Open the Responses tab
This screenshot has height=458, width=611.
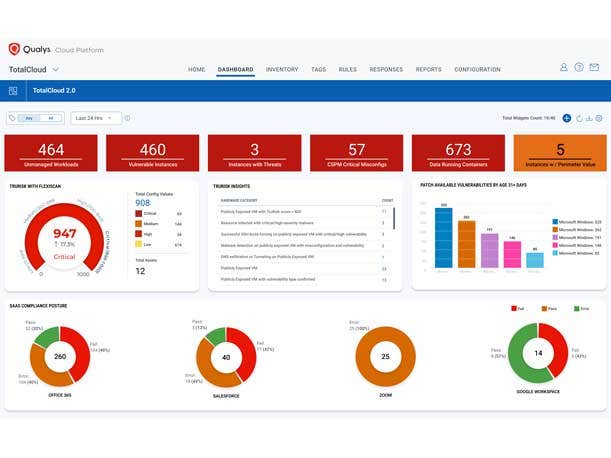[x=386, y=70]
